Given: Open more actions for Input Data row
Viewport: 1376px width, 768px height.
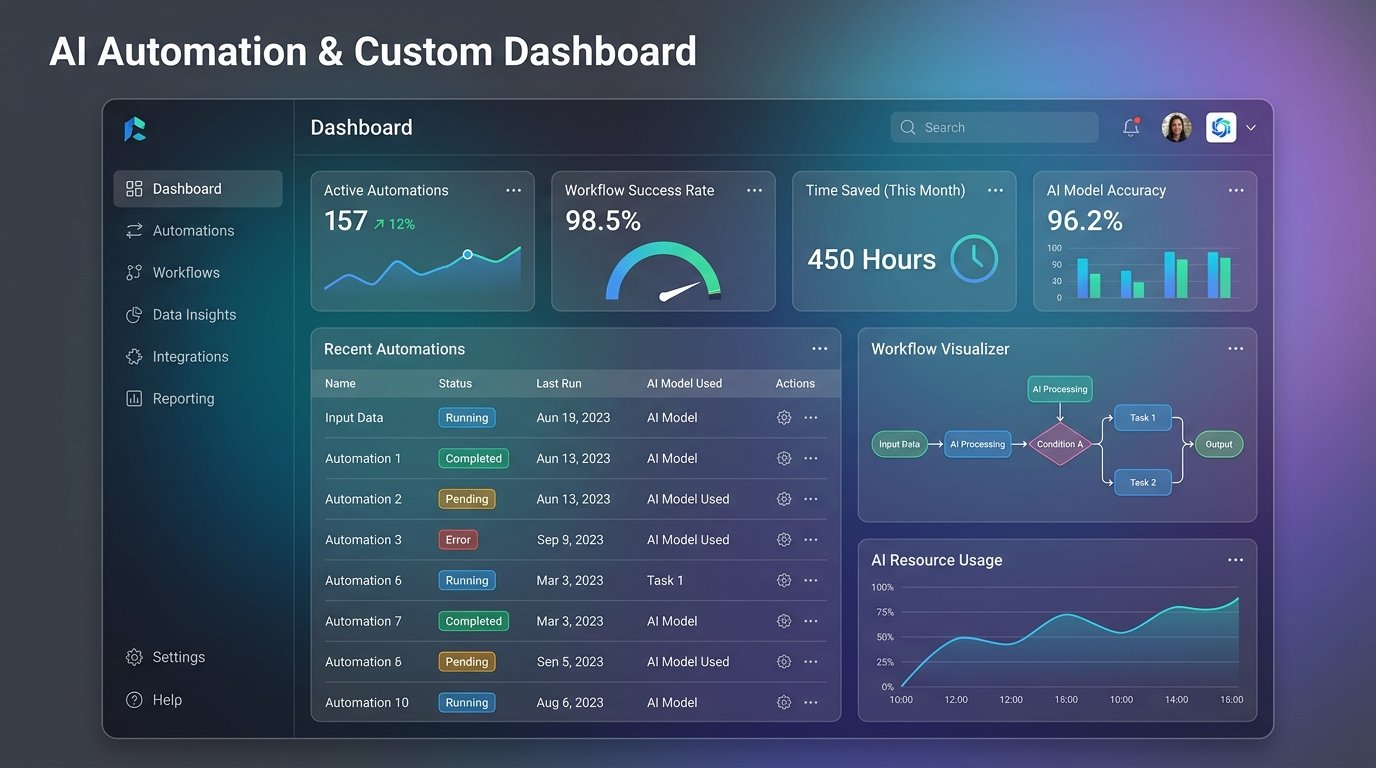Looking at the screenshot, I should pyautogui.click(x=811, y=418).
